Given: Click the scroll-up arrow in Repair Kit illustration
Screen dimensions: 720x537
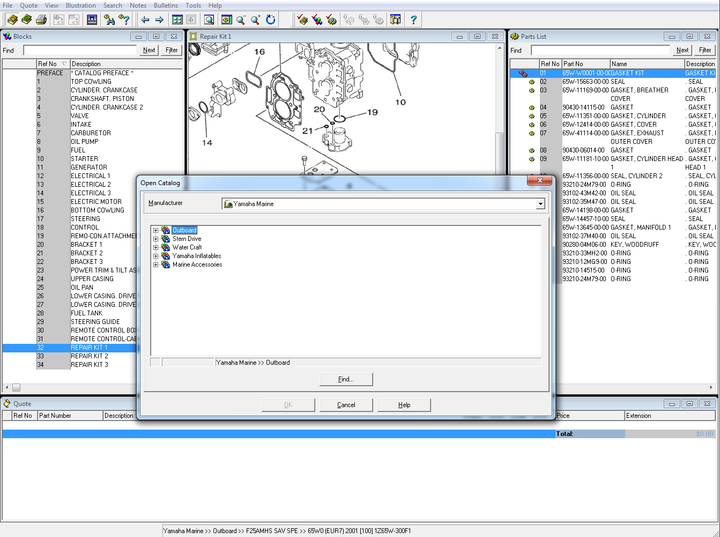Looking at the screenshot, I should 500,47.
